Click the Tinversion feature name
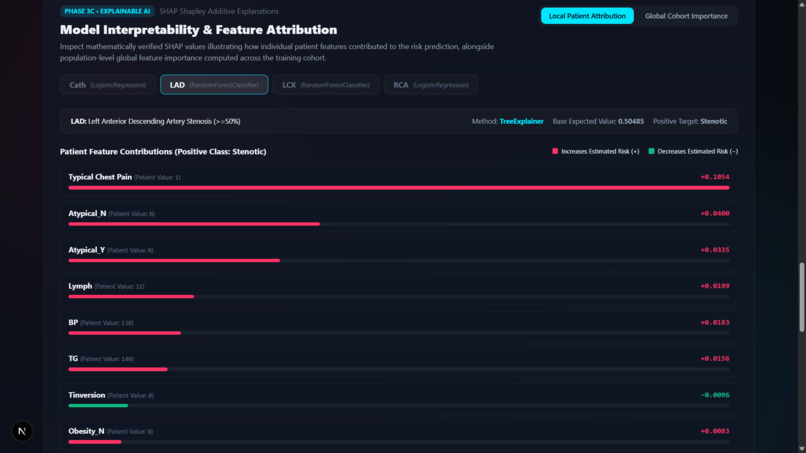 (x=86, y=395)
